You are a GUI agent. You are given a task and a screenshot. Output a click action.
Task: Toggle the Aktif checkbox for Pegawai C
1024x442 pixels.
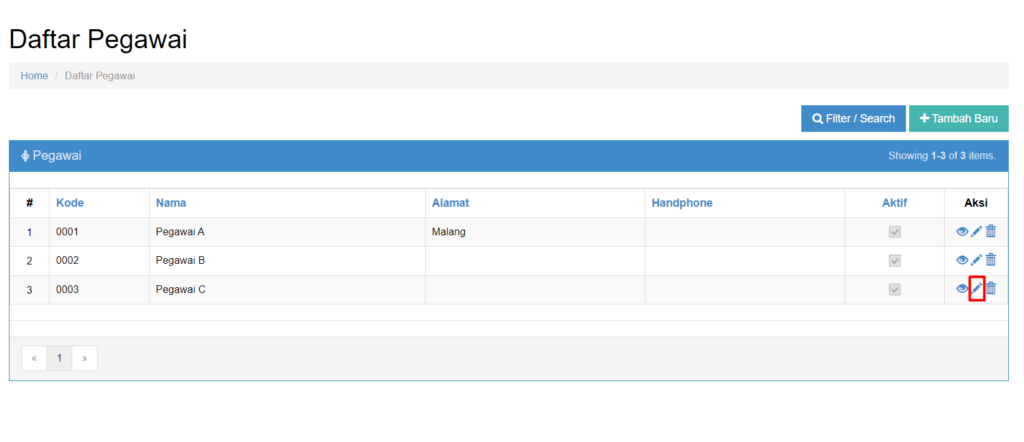[x=895, y=290]
